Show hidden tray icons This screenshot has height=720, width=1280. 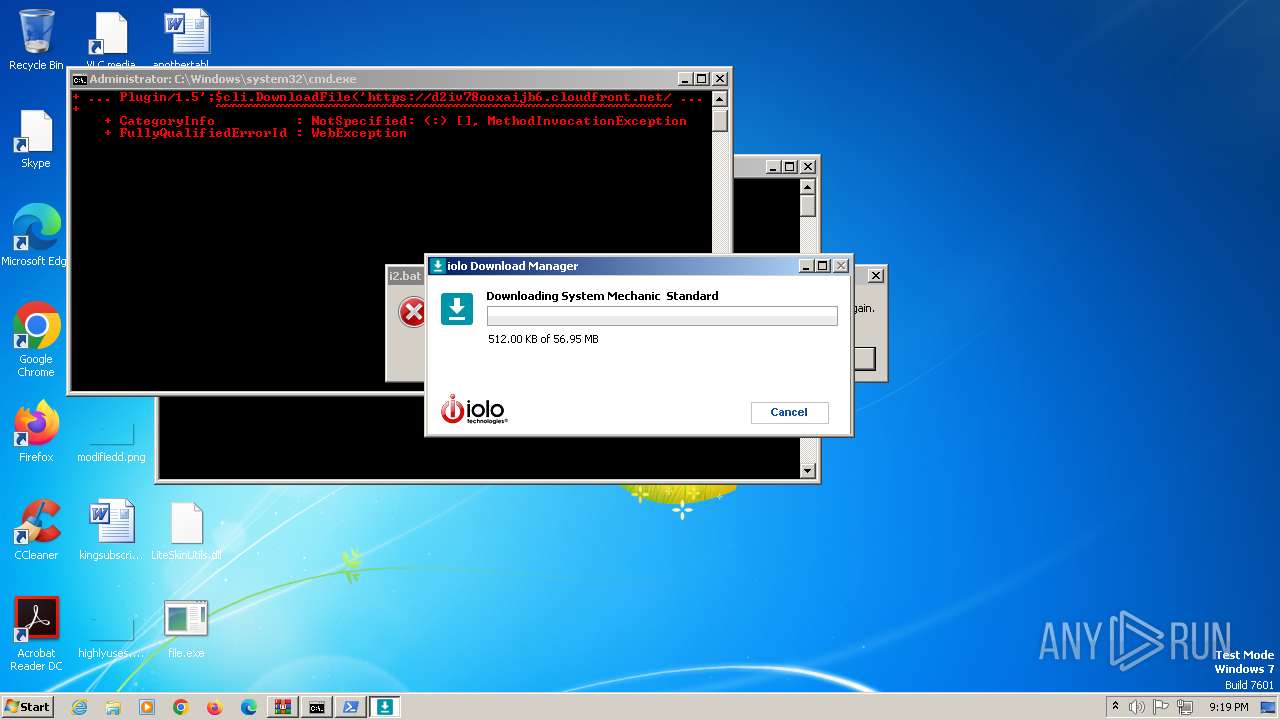pyautogui.click(x=1115, y=707)
